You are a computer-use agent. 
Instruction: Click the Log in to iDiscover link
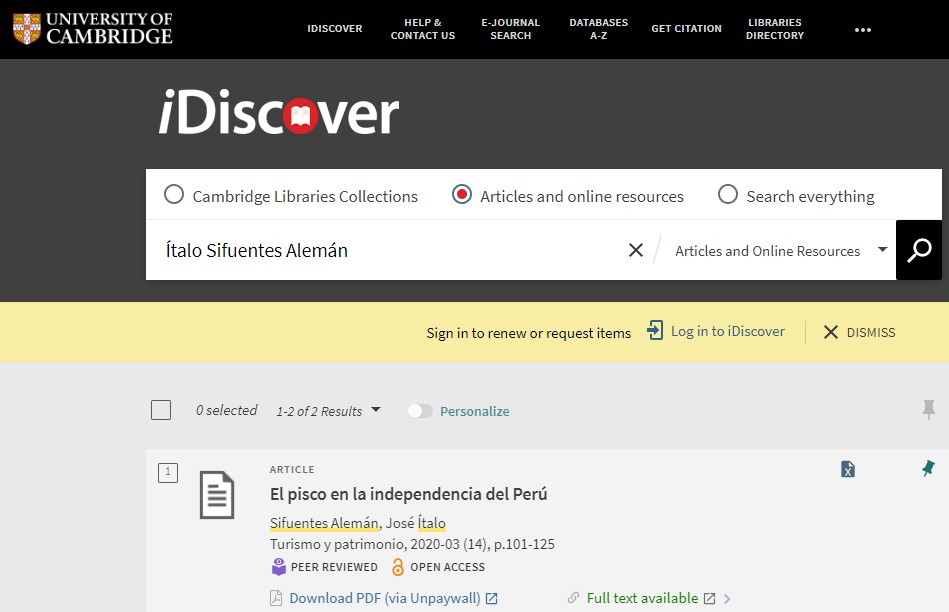pos(727,331)
